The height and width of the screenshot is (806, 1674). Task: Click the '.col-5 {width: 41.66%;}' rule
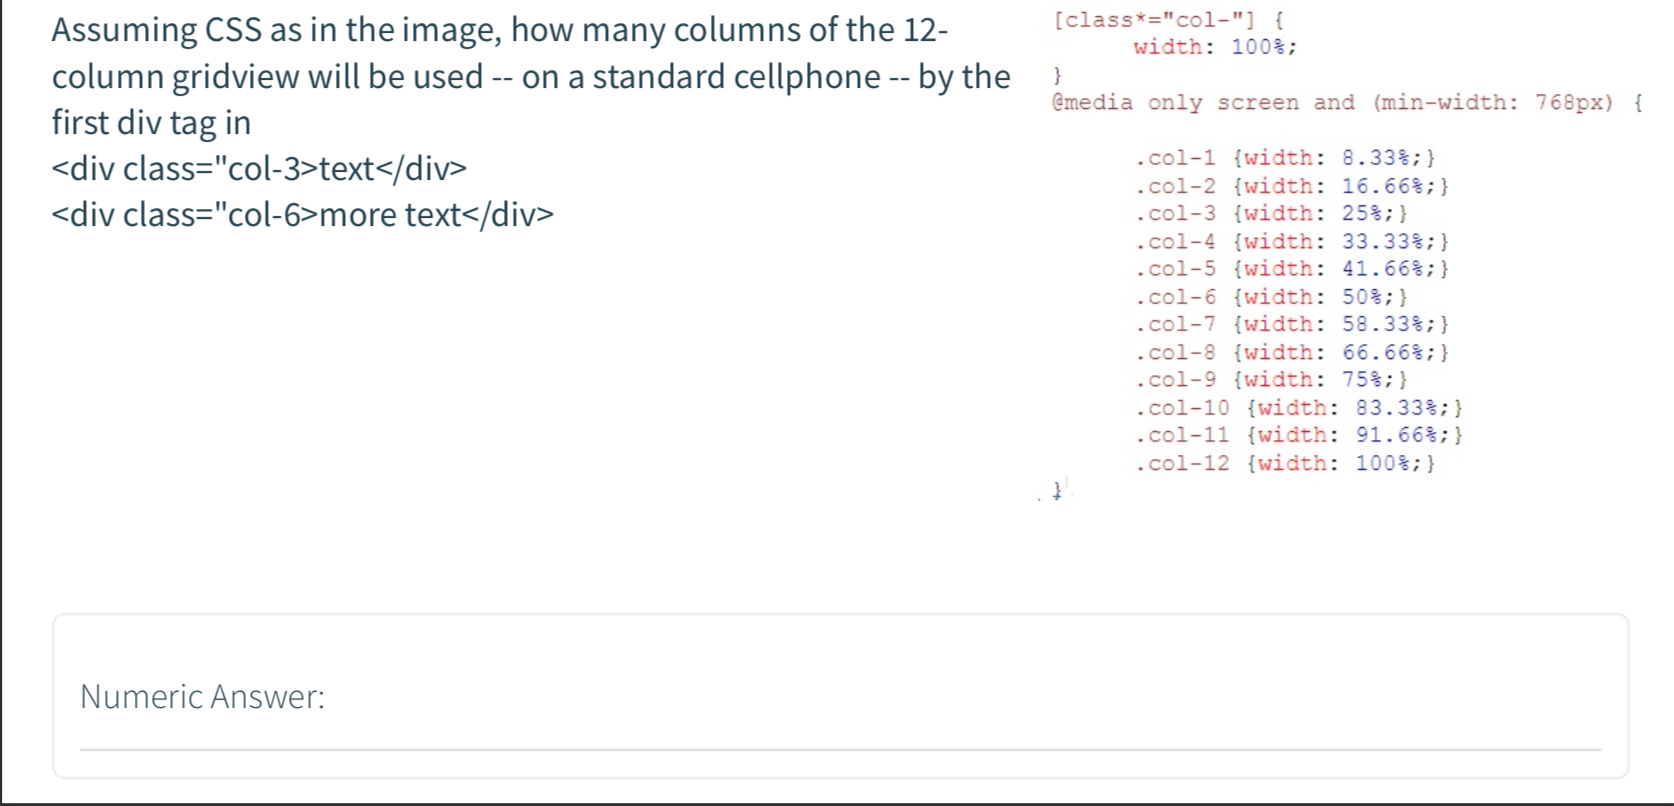[1292, 268]
